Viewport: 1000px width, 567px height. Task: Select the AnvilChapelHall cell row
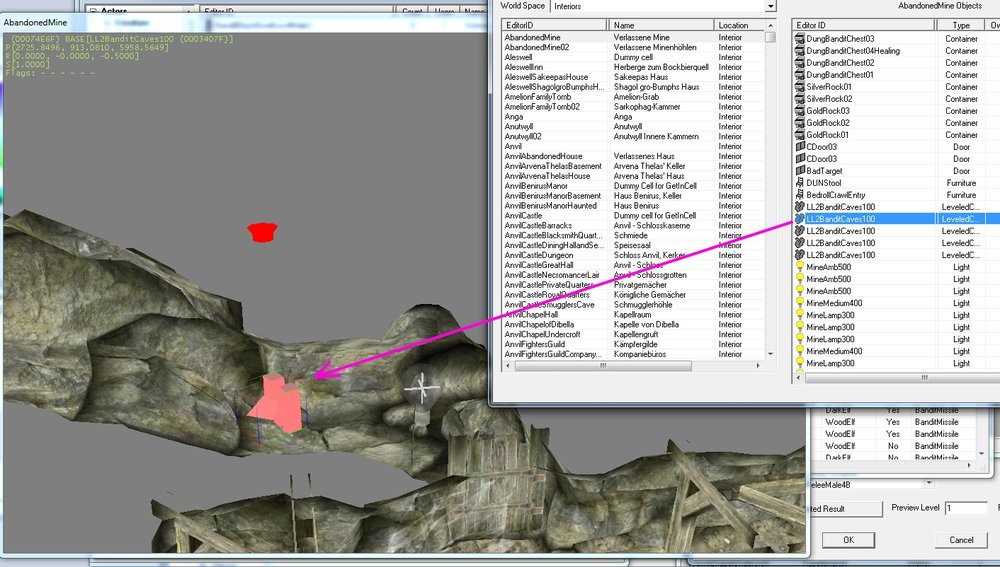(633, 314)
